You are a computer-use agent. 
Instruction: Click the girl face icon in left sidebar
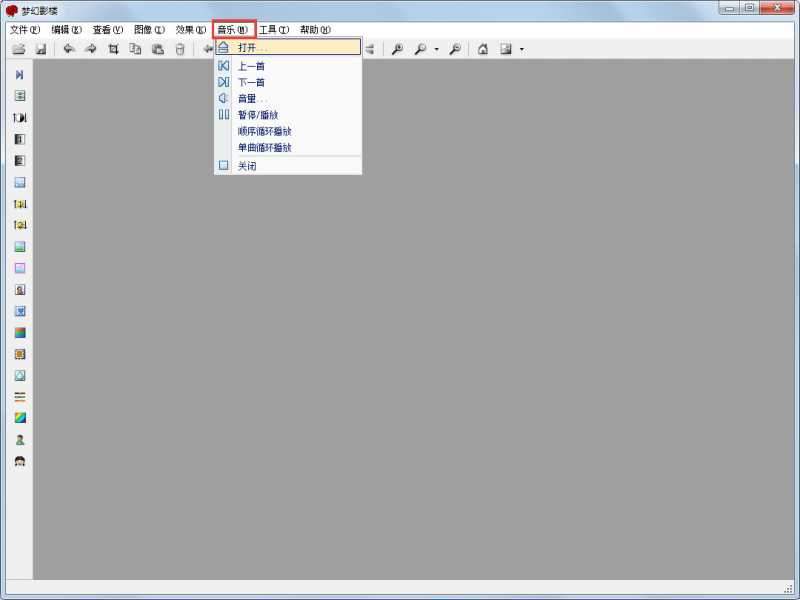pyautogui.click(x=20, y=461)
